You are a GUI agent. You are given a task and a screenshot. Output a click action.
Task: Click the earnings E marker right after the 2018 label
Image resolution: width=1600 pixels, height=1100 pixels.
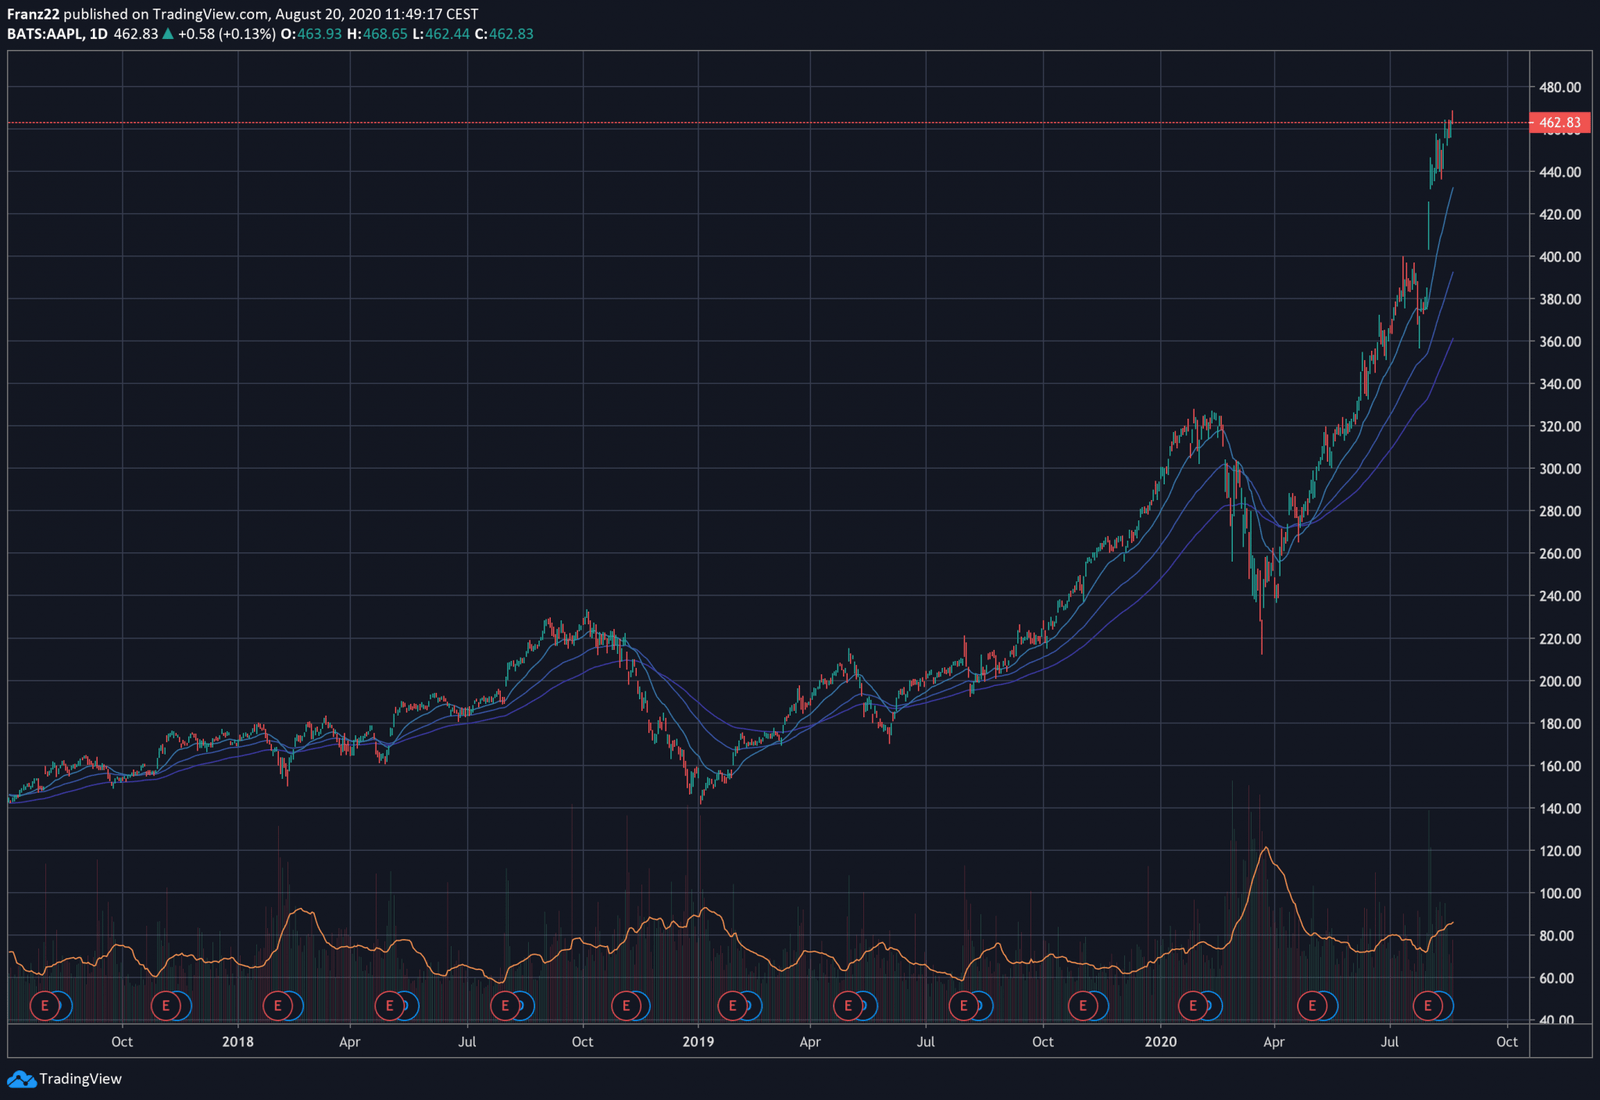pyautogui.click(x=278, y=1005)
